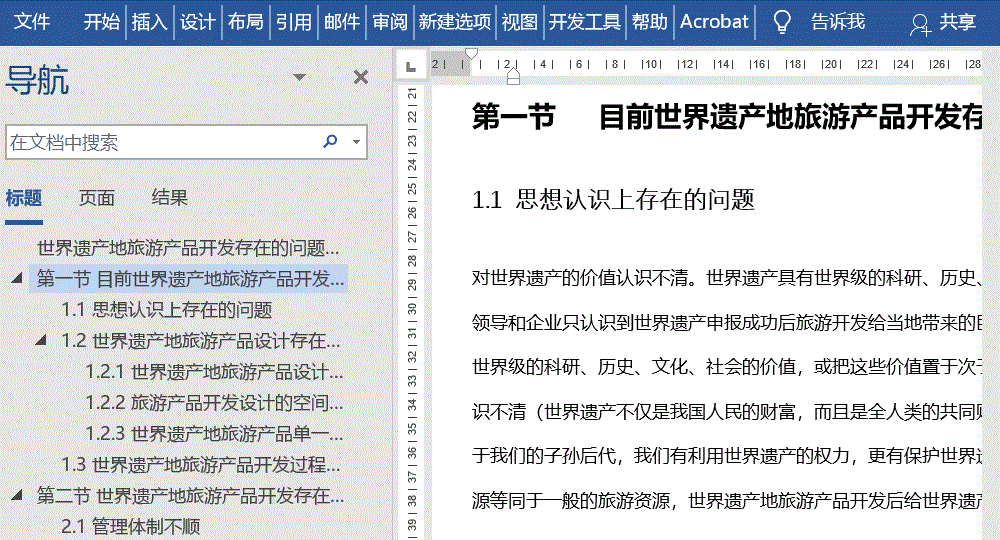Click paragraph line starting 领导和企业只认识到
This screenshot has height=540, width=1000.
coord(726,323)
